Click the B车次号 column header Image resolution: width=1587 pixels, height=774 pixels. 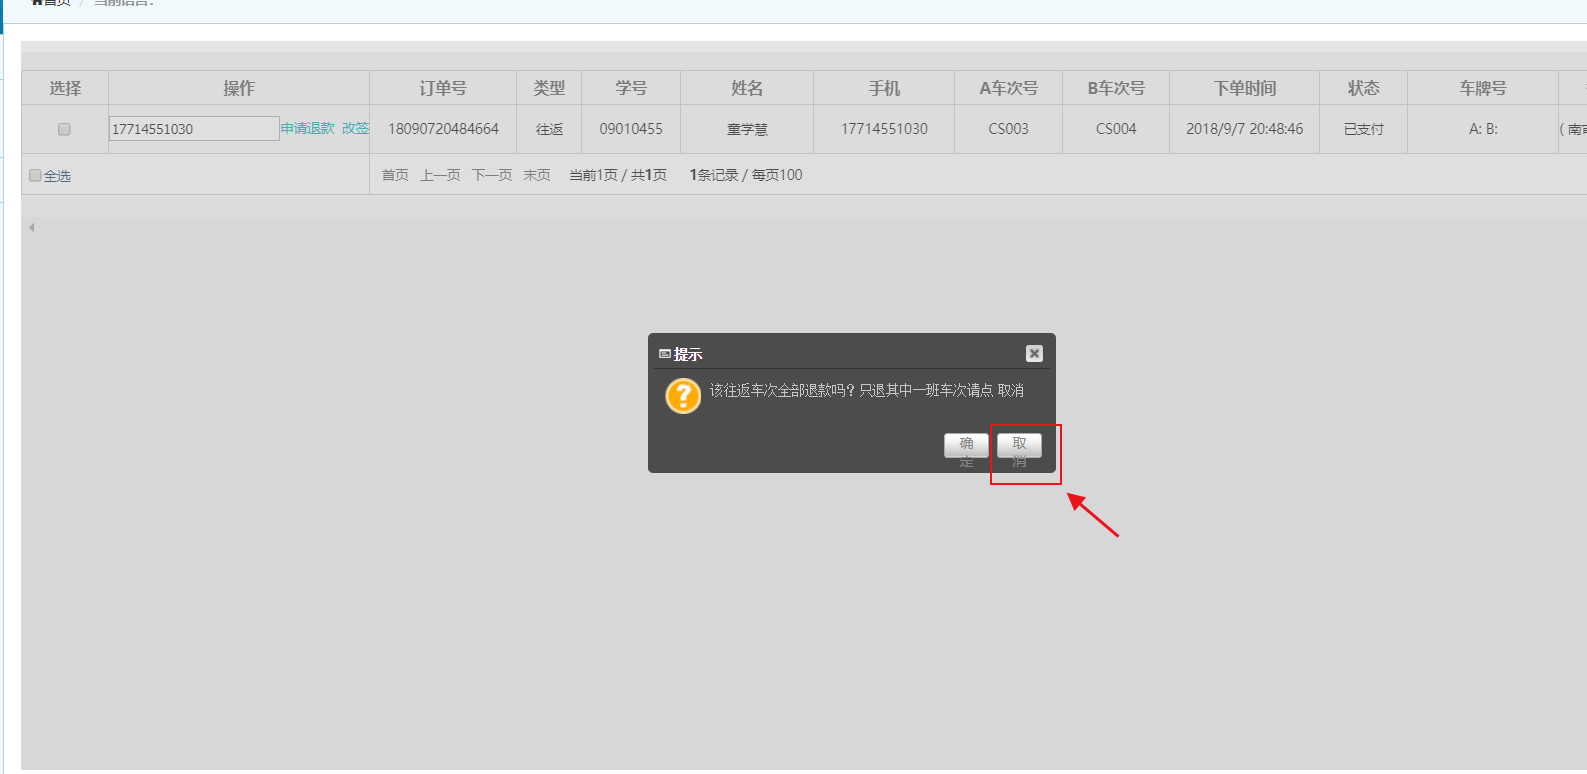1116,88
